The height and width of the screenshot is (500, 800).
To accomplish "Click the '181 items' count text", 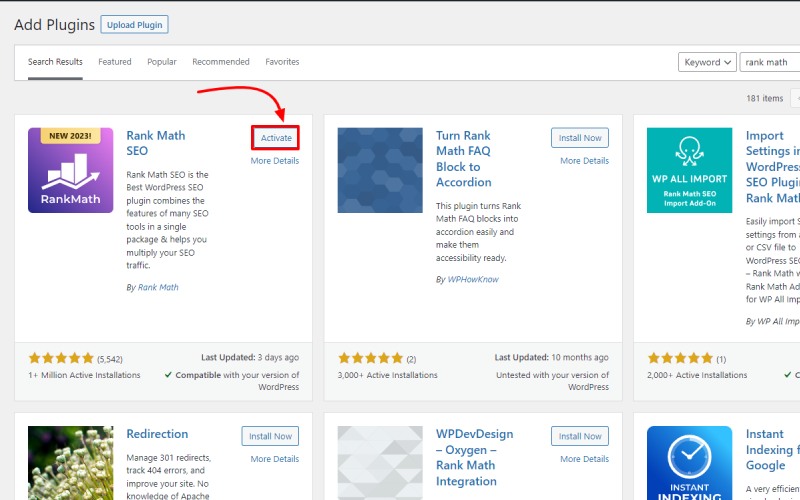I will (764, 98).
